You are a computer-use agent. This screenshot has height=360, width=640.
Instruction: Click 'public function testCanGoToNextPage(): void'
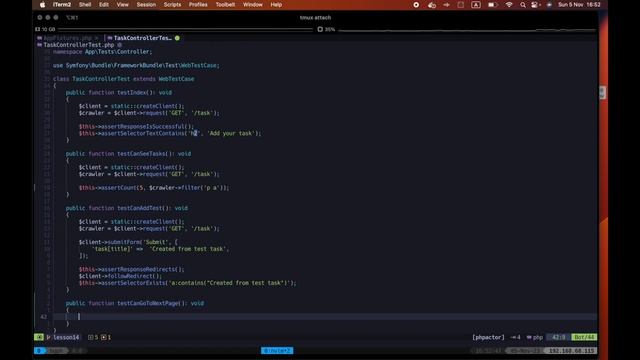[135, 303]
